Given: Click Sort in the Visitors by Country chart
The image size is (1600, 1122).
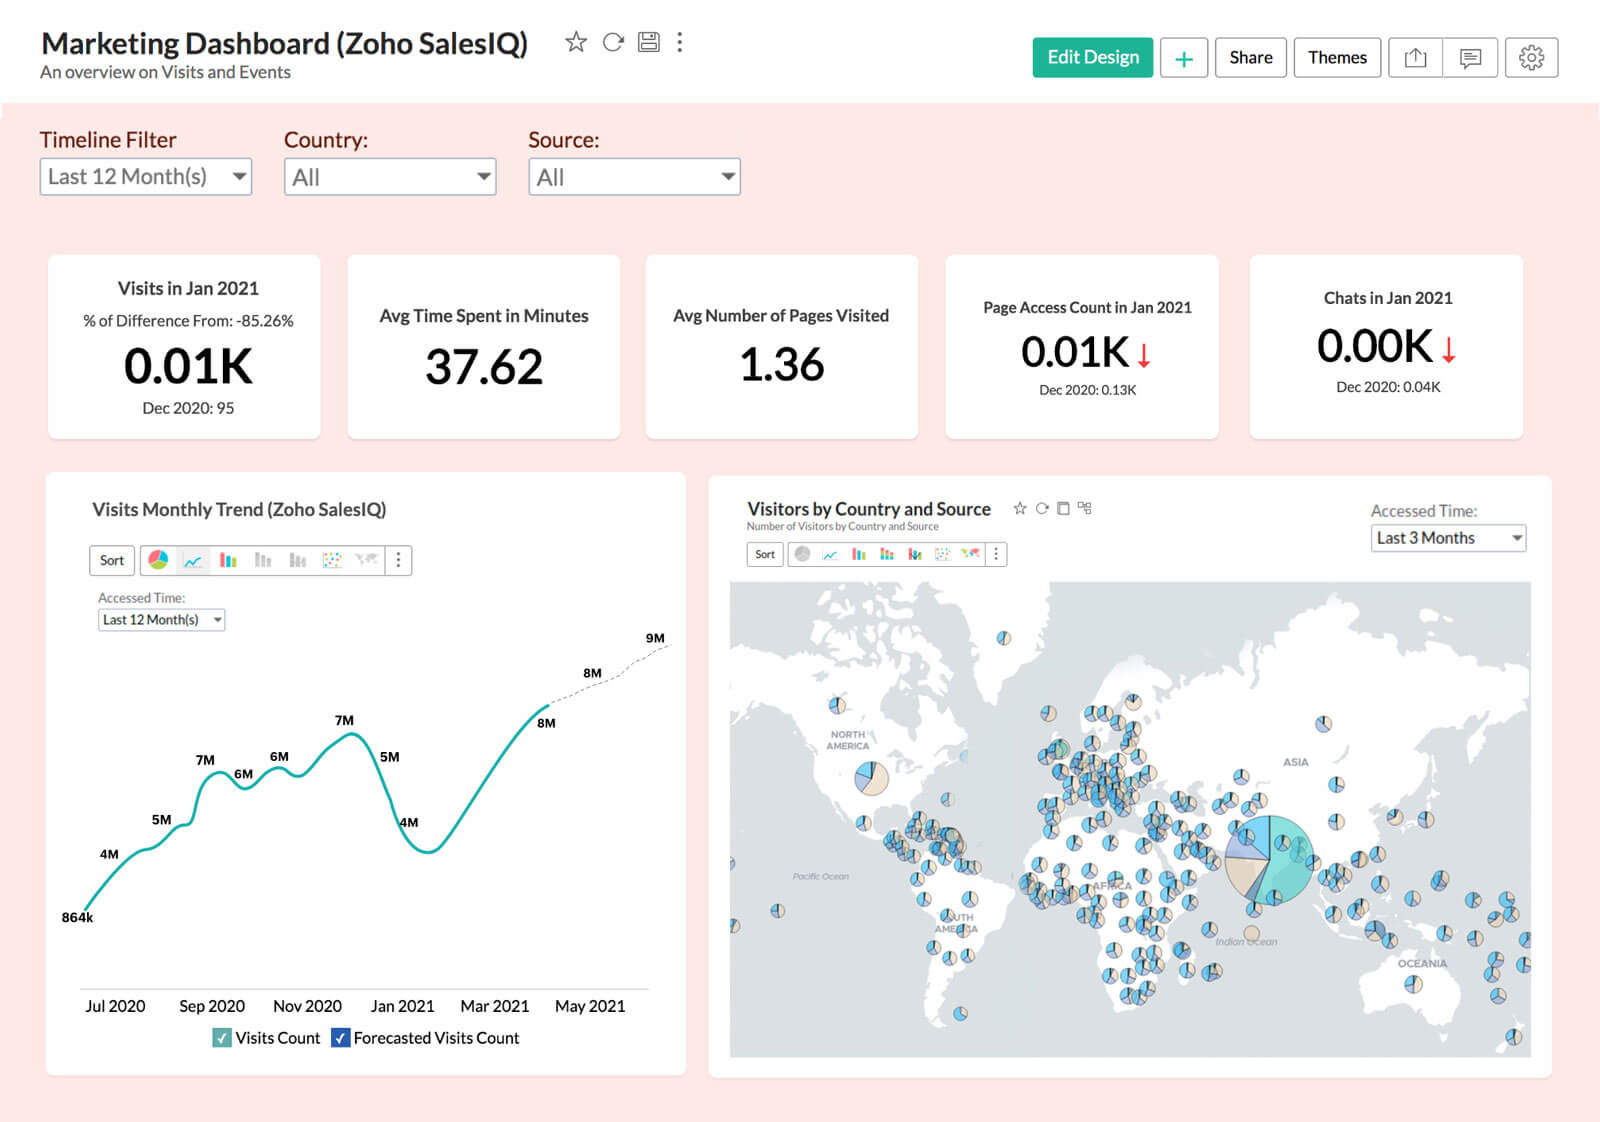Looking at the screenshot, I should 765,554.
